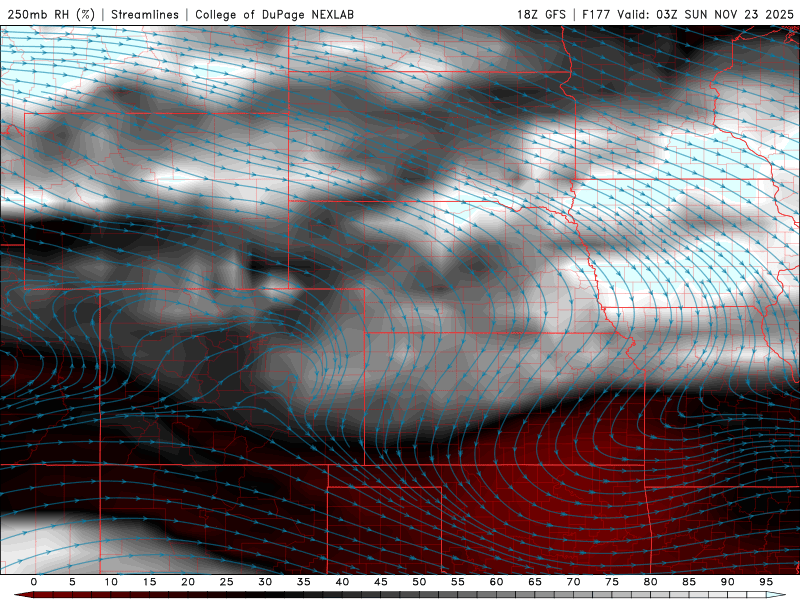Select the "70" humidity scale label

coord(573,582)
